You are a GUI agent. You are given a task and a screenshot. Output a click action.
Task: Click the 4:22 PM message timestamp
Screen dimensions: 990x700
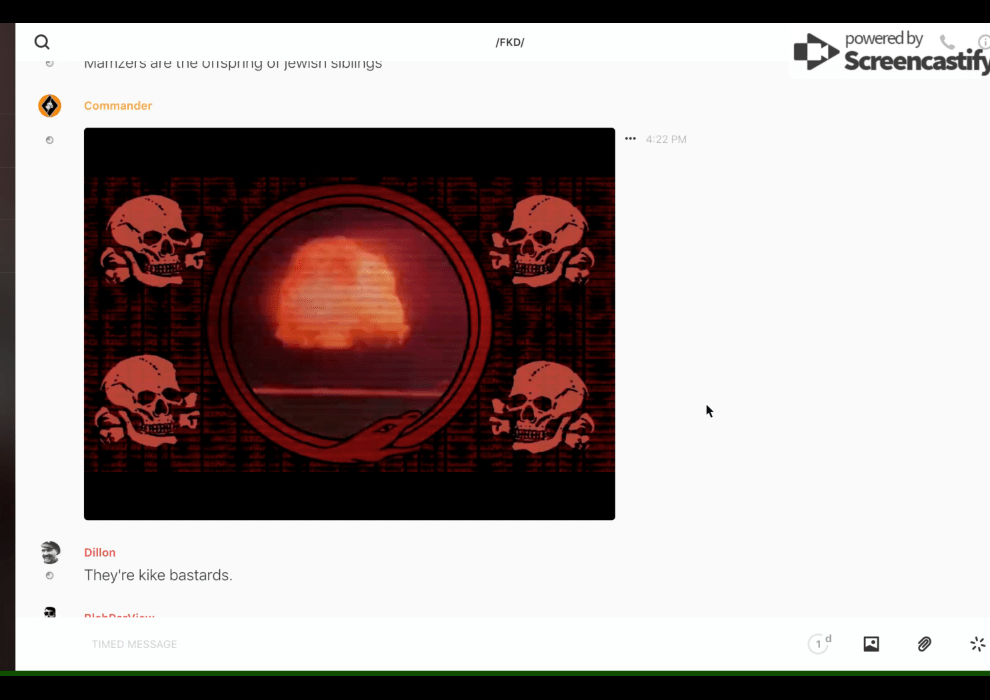click(x=666, y=140)
